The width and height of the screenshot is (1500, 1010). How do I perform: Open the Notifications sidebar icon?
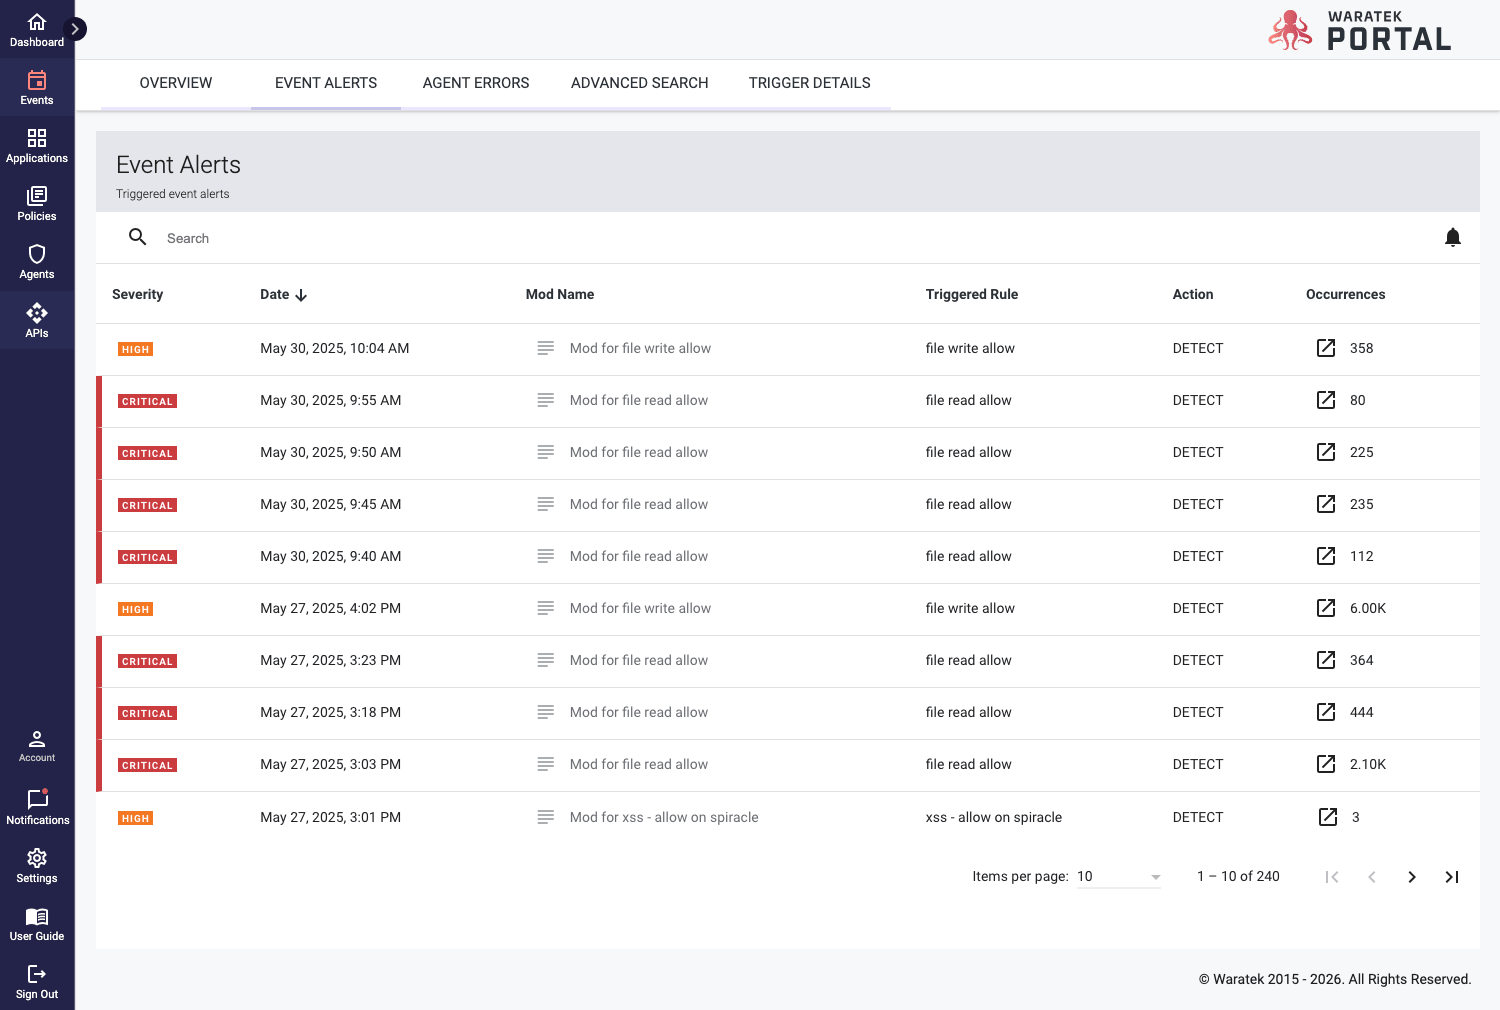tap(37, 800)
